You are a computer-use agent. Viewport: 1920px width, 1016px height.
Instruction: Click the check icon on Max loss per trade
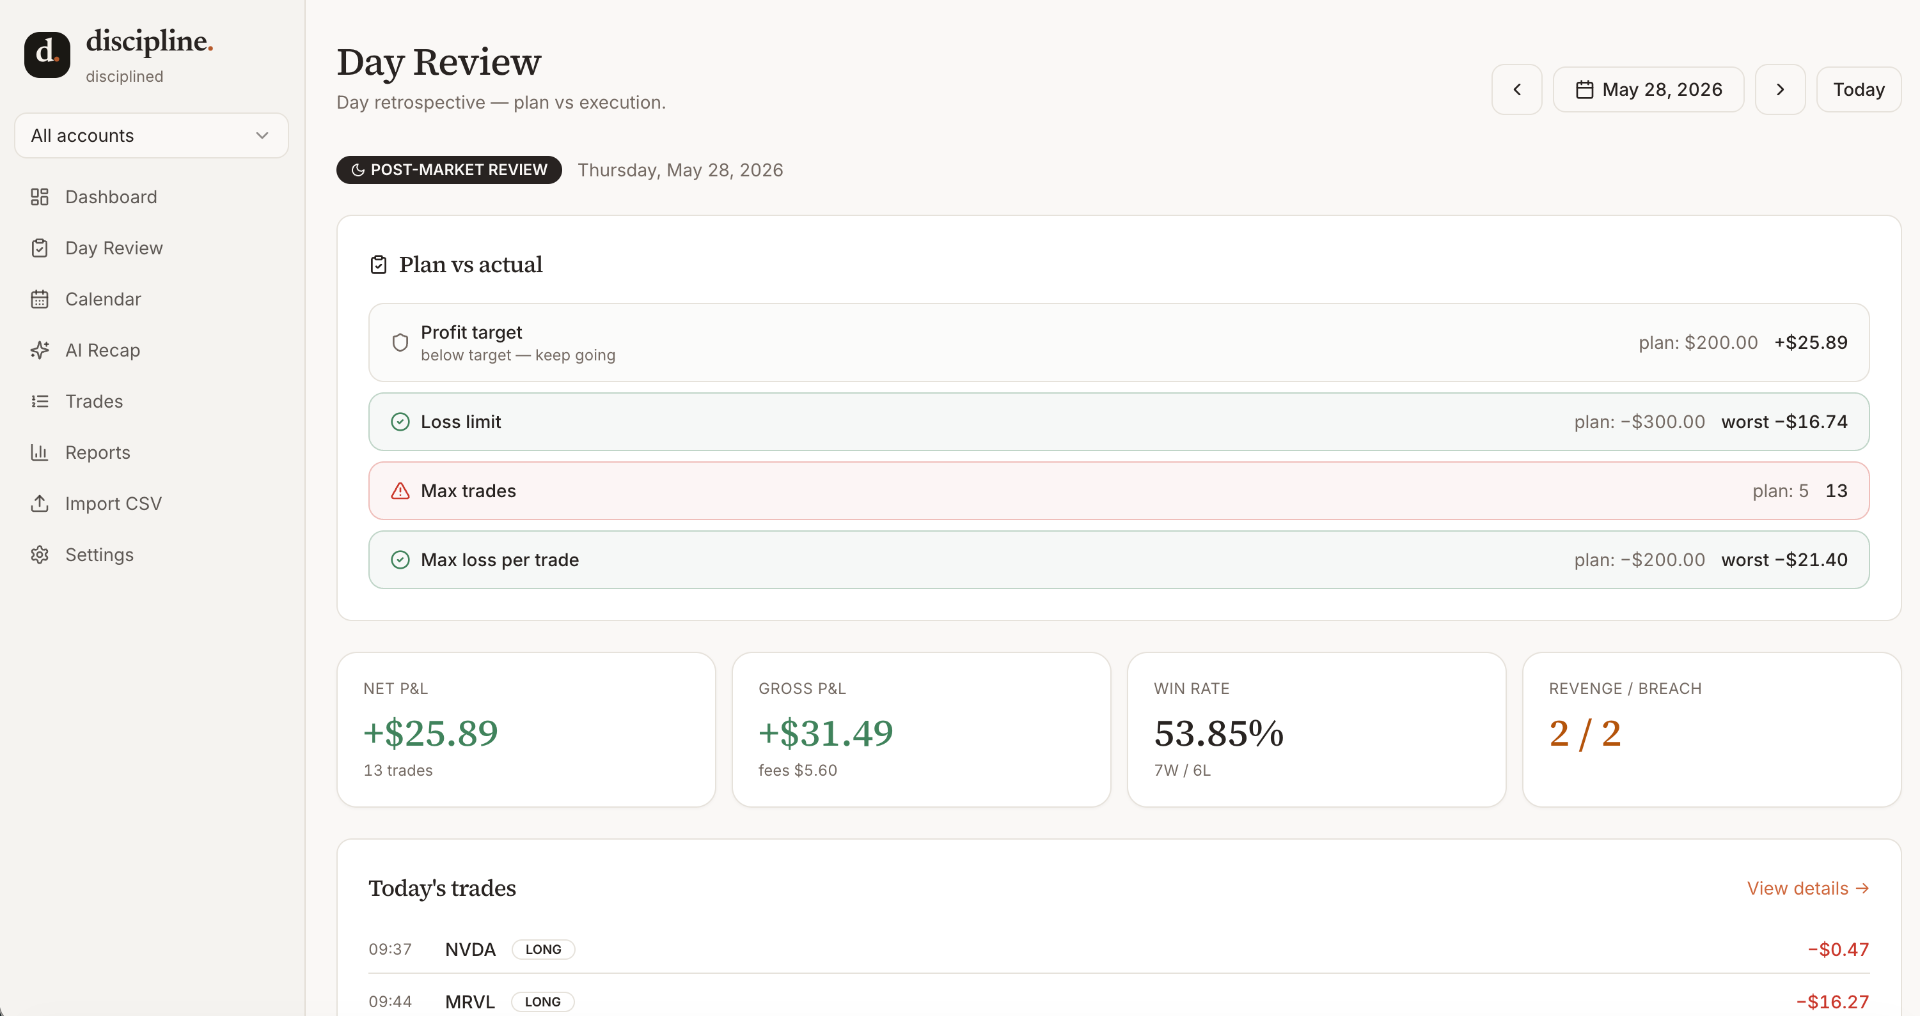pyautogui.click(x=400, y=560)
